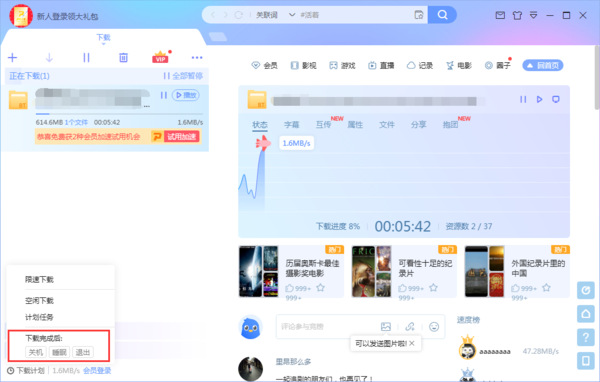Open the emoji smiley picker
Screen dimensions: 600x382
pyautogui.click(x=434, y=326)
